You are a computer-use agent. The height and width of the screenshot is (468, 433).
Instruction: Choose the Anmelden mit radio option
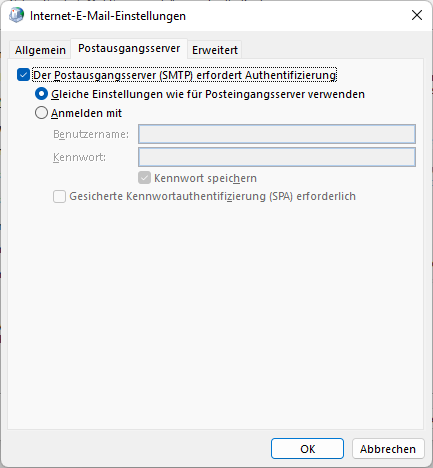[x=41, y=113]
